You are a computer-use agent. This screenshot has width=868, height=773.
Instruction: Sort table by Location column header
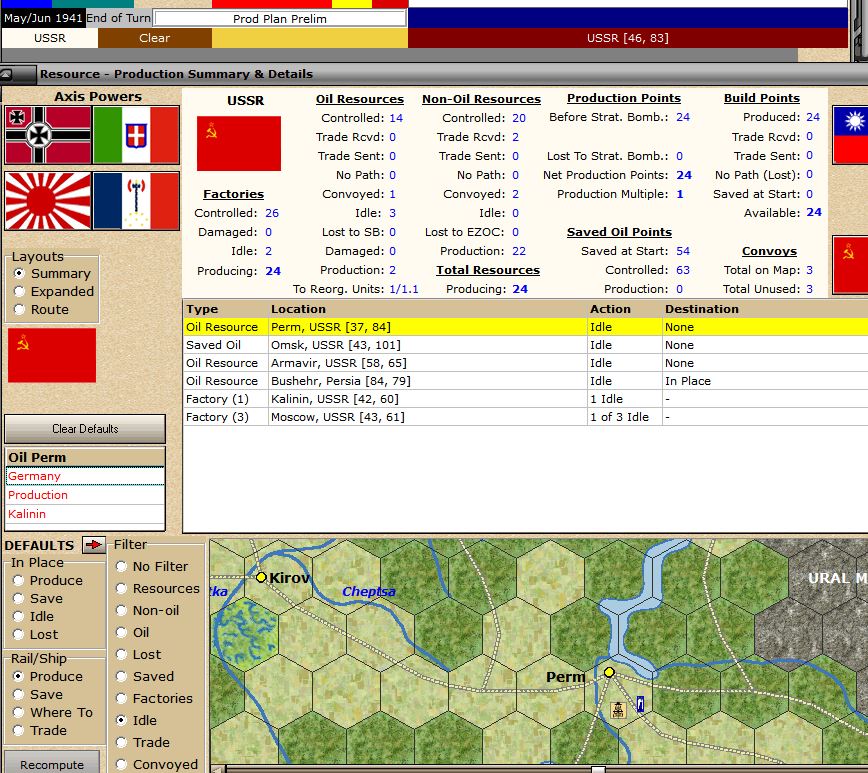[x=427, y=309]
